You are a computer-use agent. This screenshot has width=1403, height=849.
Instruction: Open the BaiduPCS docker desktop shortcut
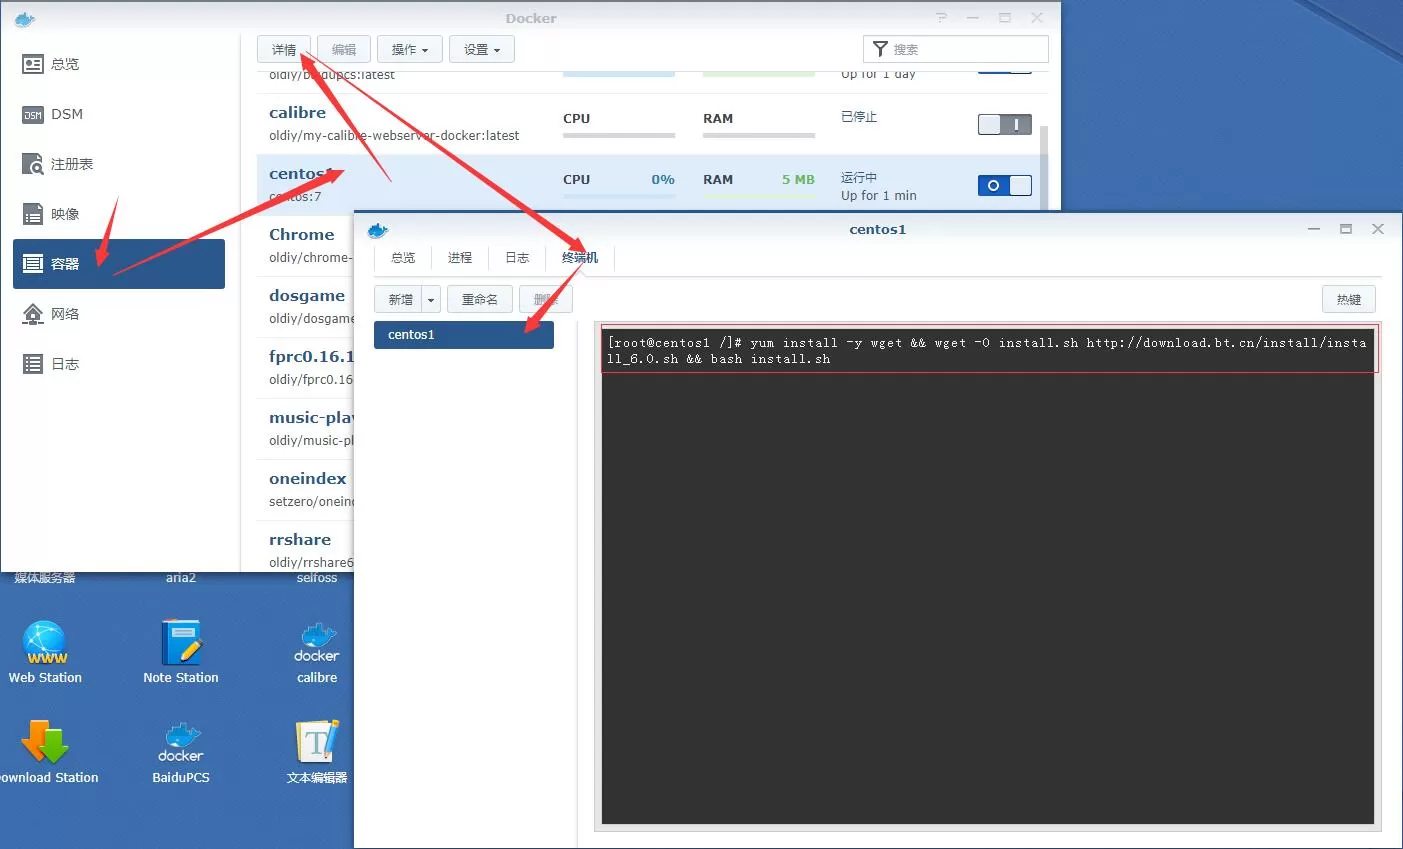(181, 752)
